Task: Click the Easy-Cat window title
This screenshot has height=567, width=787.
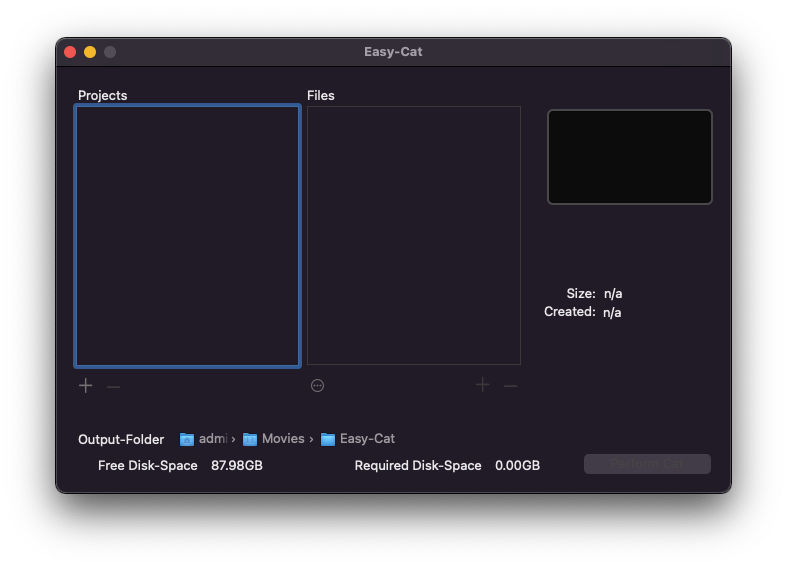Action: pyautogui.click(x=393, y=52)
